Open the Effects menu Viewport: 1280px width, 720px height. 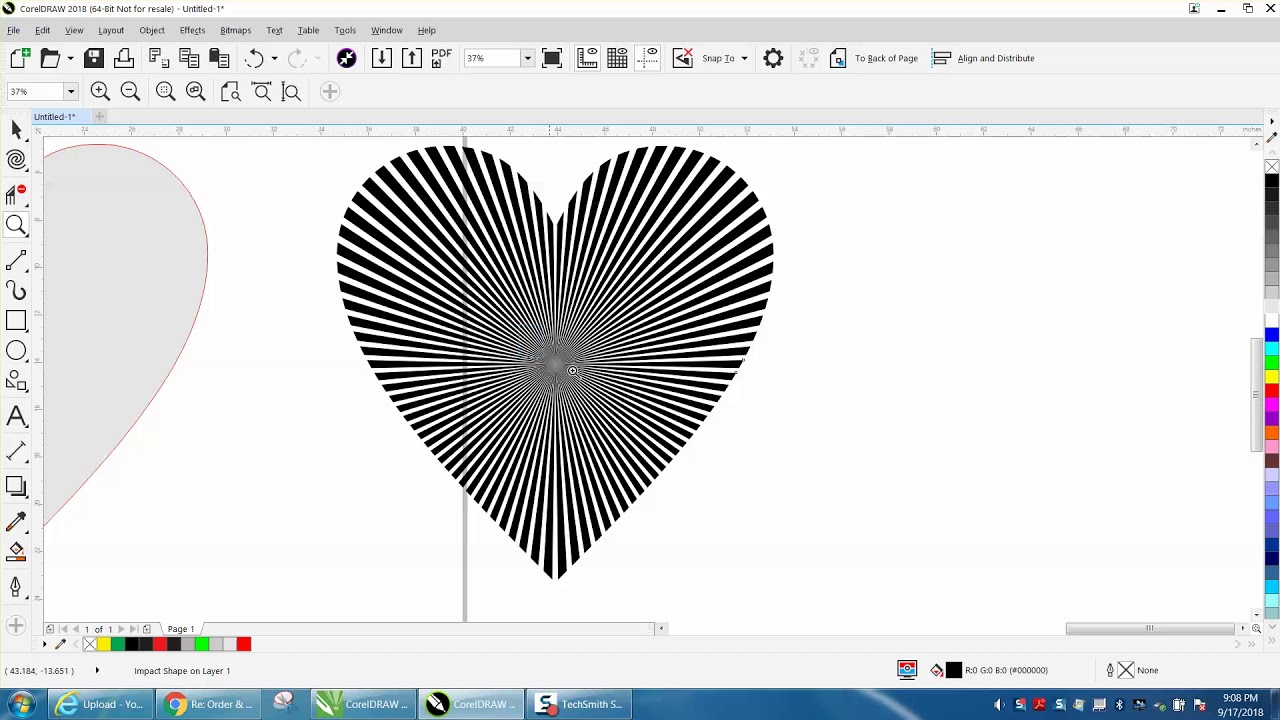coord(192,30)
